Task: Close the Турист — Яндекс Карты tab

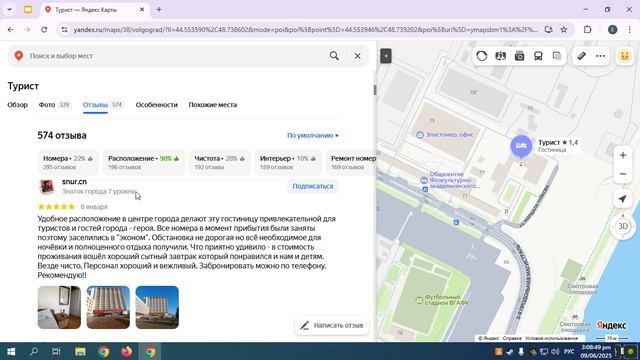Action: pyautogui.click(x=142, y=9)
